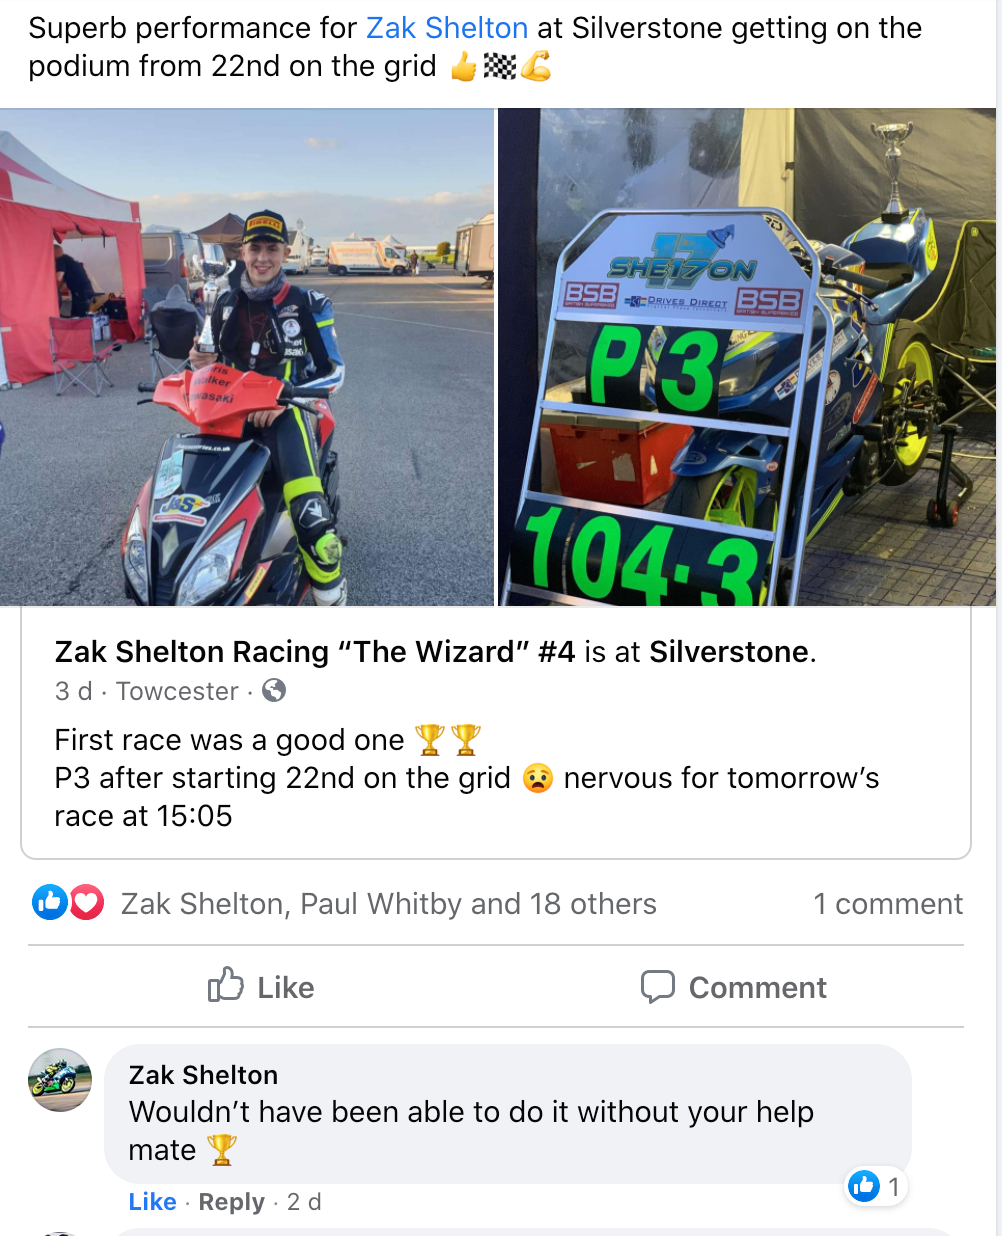Open the Zak Shelton Racing "The Wizard" page

point(315,652)
